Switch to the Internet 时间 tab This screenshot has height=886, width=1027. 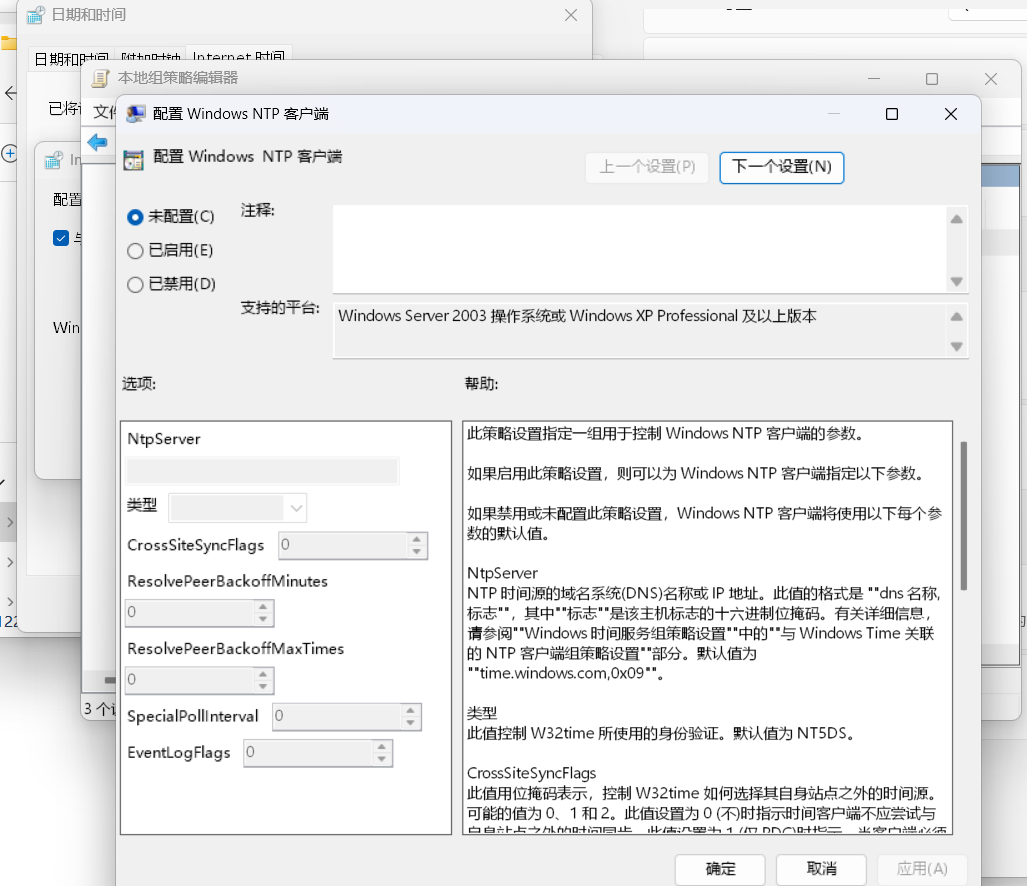click(x=239, y=58)
